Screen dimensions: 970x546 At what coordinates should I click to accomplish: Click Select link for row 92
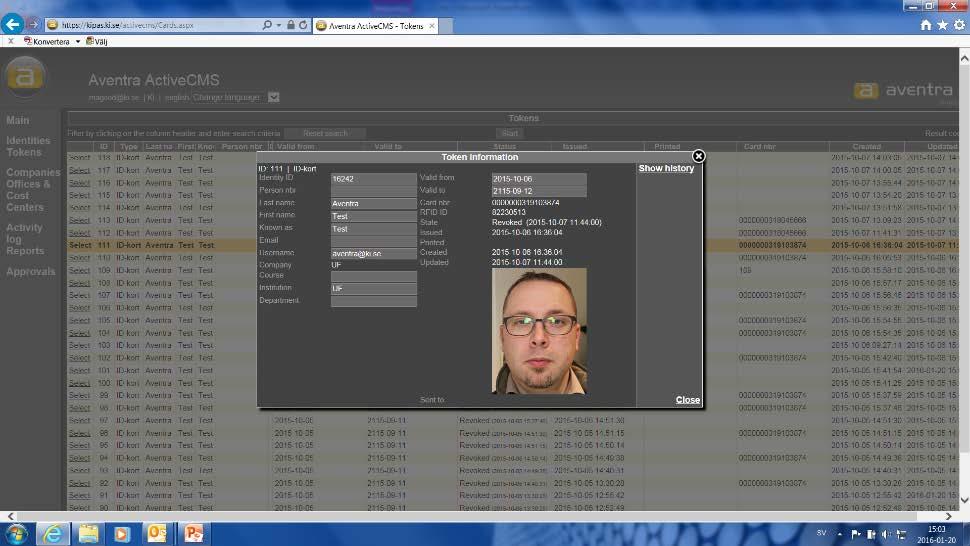[79, 483]
